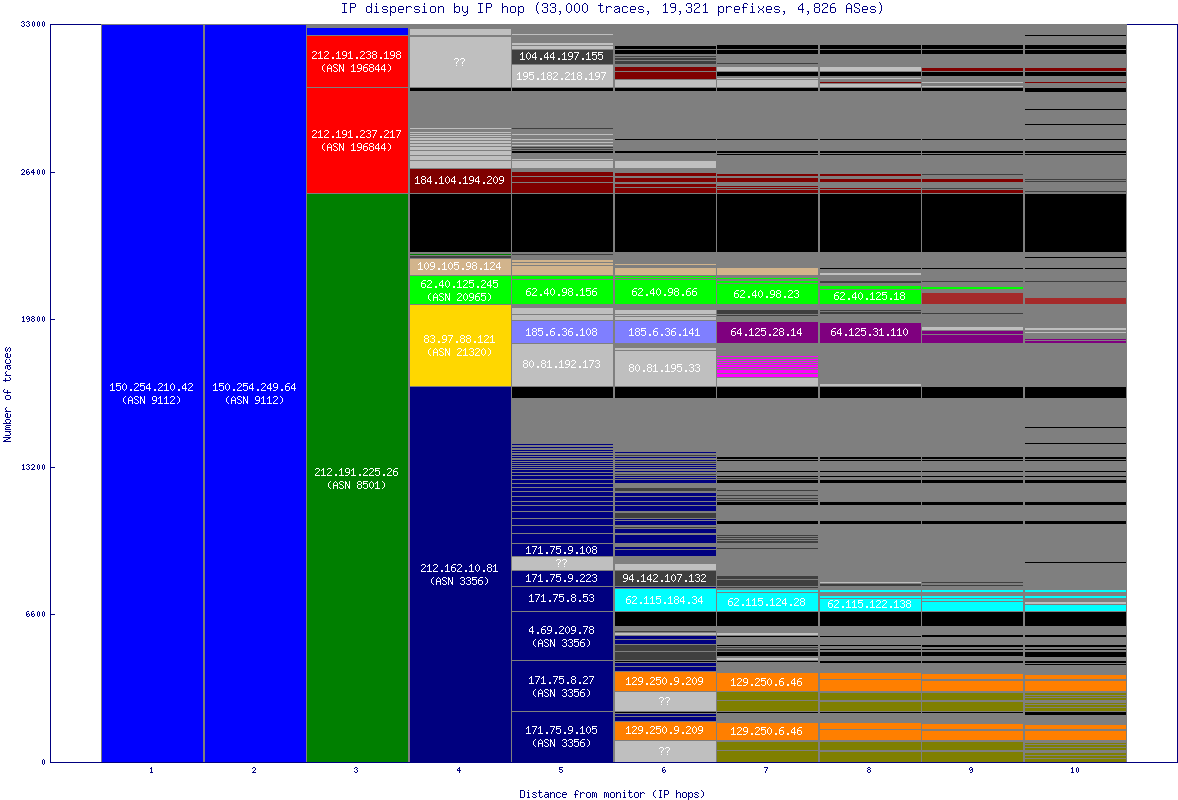
Task: Click the red 212.191.237.217 block
Action: tap(357, 140)
